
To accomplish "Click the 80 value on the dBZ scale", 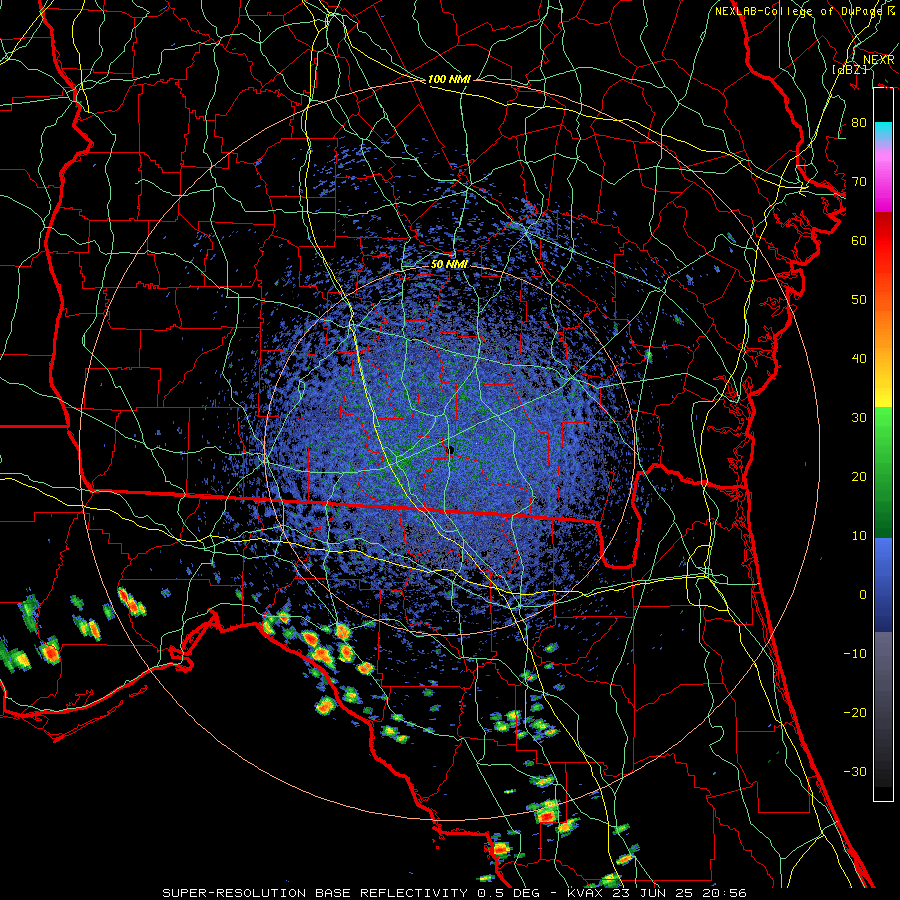I will click(859, 123).
